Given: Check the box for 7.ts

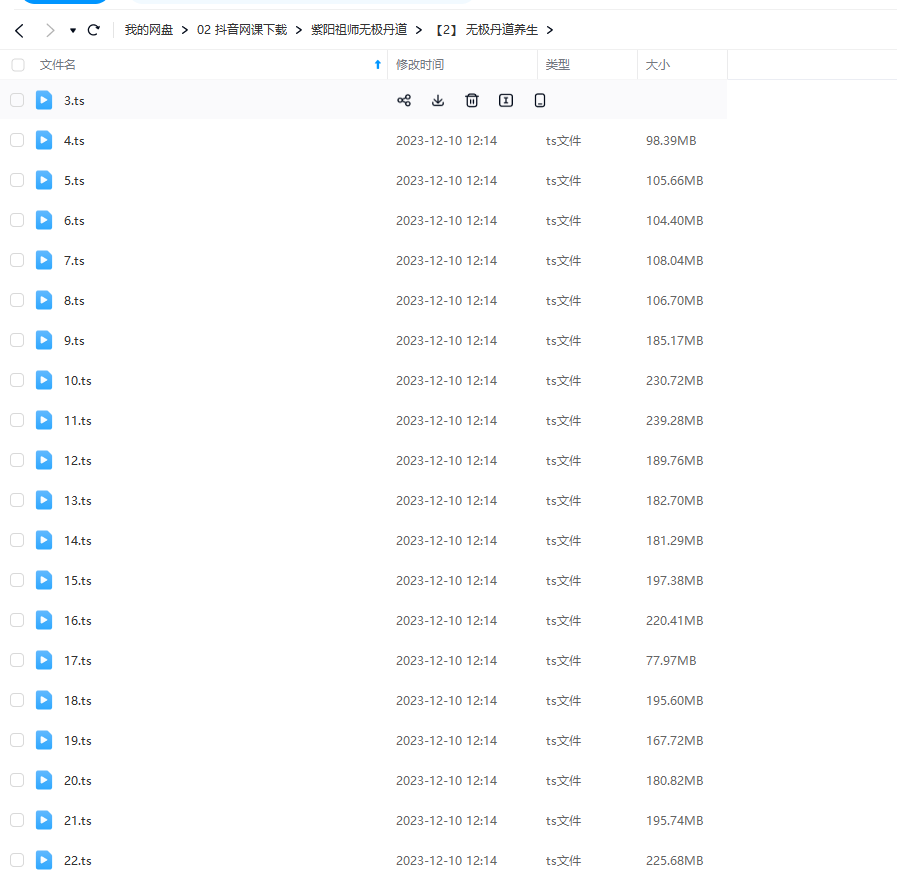Looking at the screenshot, I should pyautogui.click(x=17, y=260).
